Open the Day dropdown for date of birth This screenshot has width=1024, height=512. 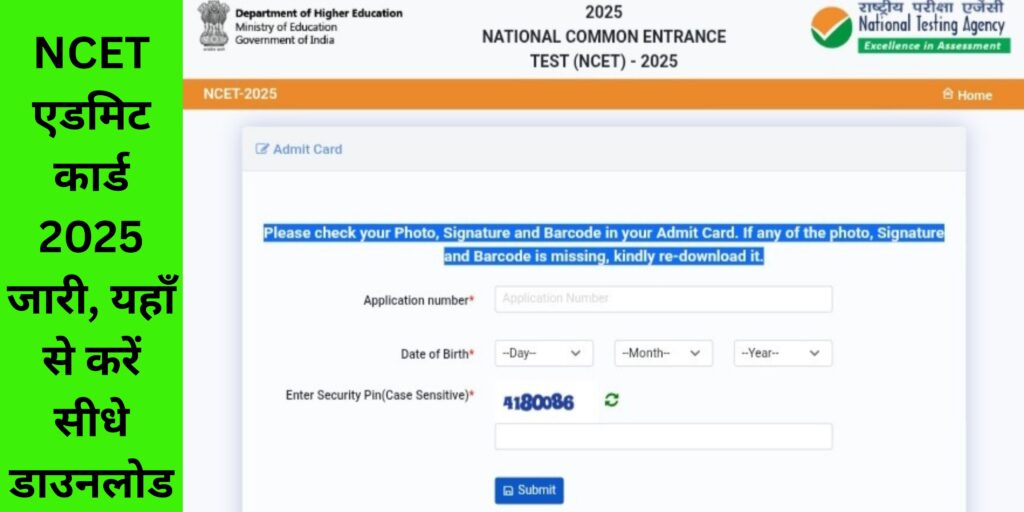click(x=543, y=353)
